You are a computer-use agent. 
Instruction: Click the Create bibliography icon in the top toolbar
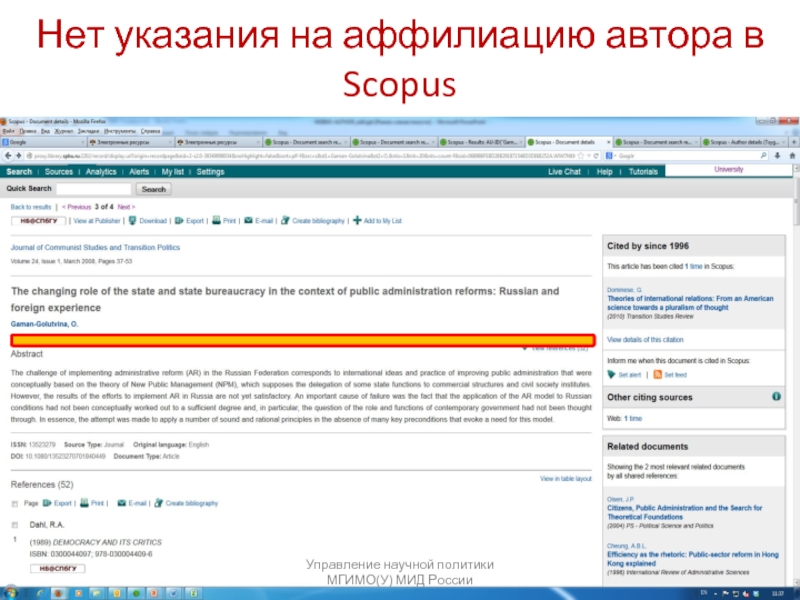[285, 220]
